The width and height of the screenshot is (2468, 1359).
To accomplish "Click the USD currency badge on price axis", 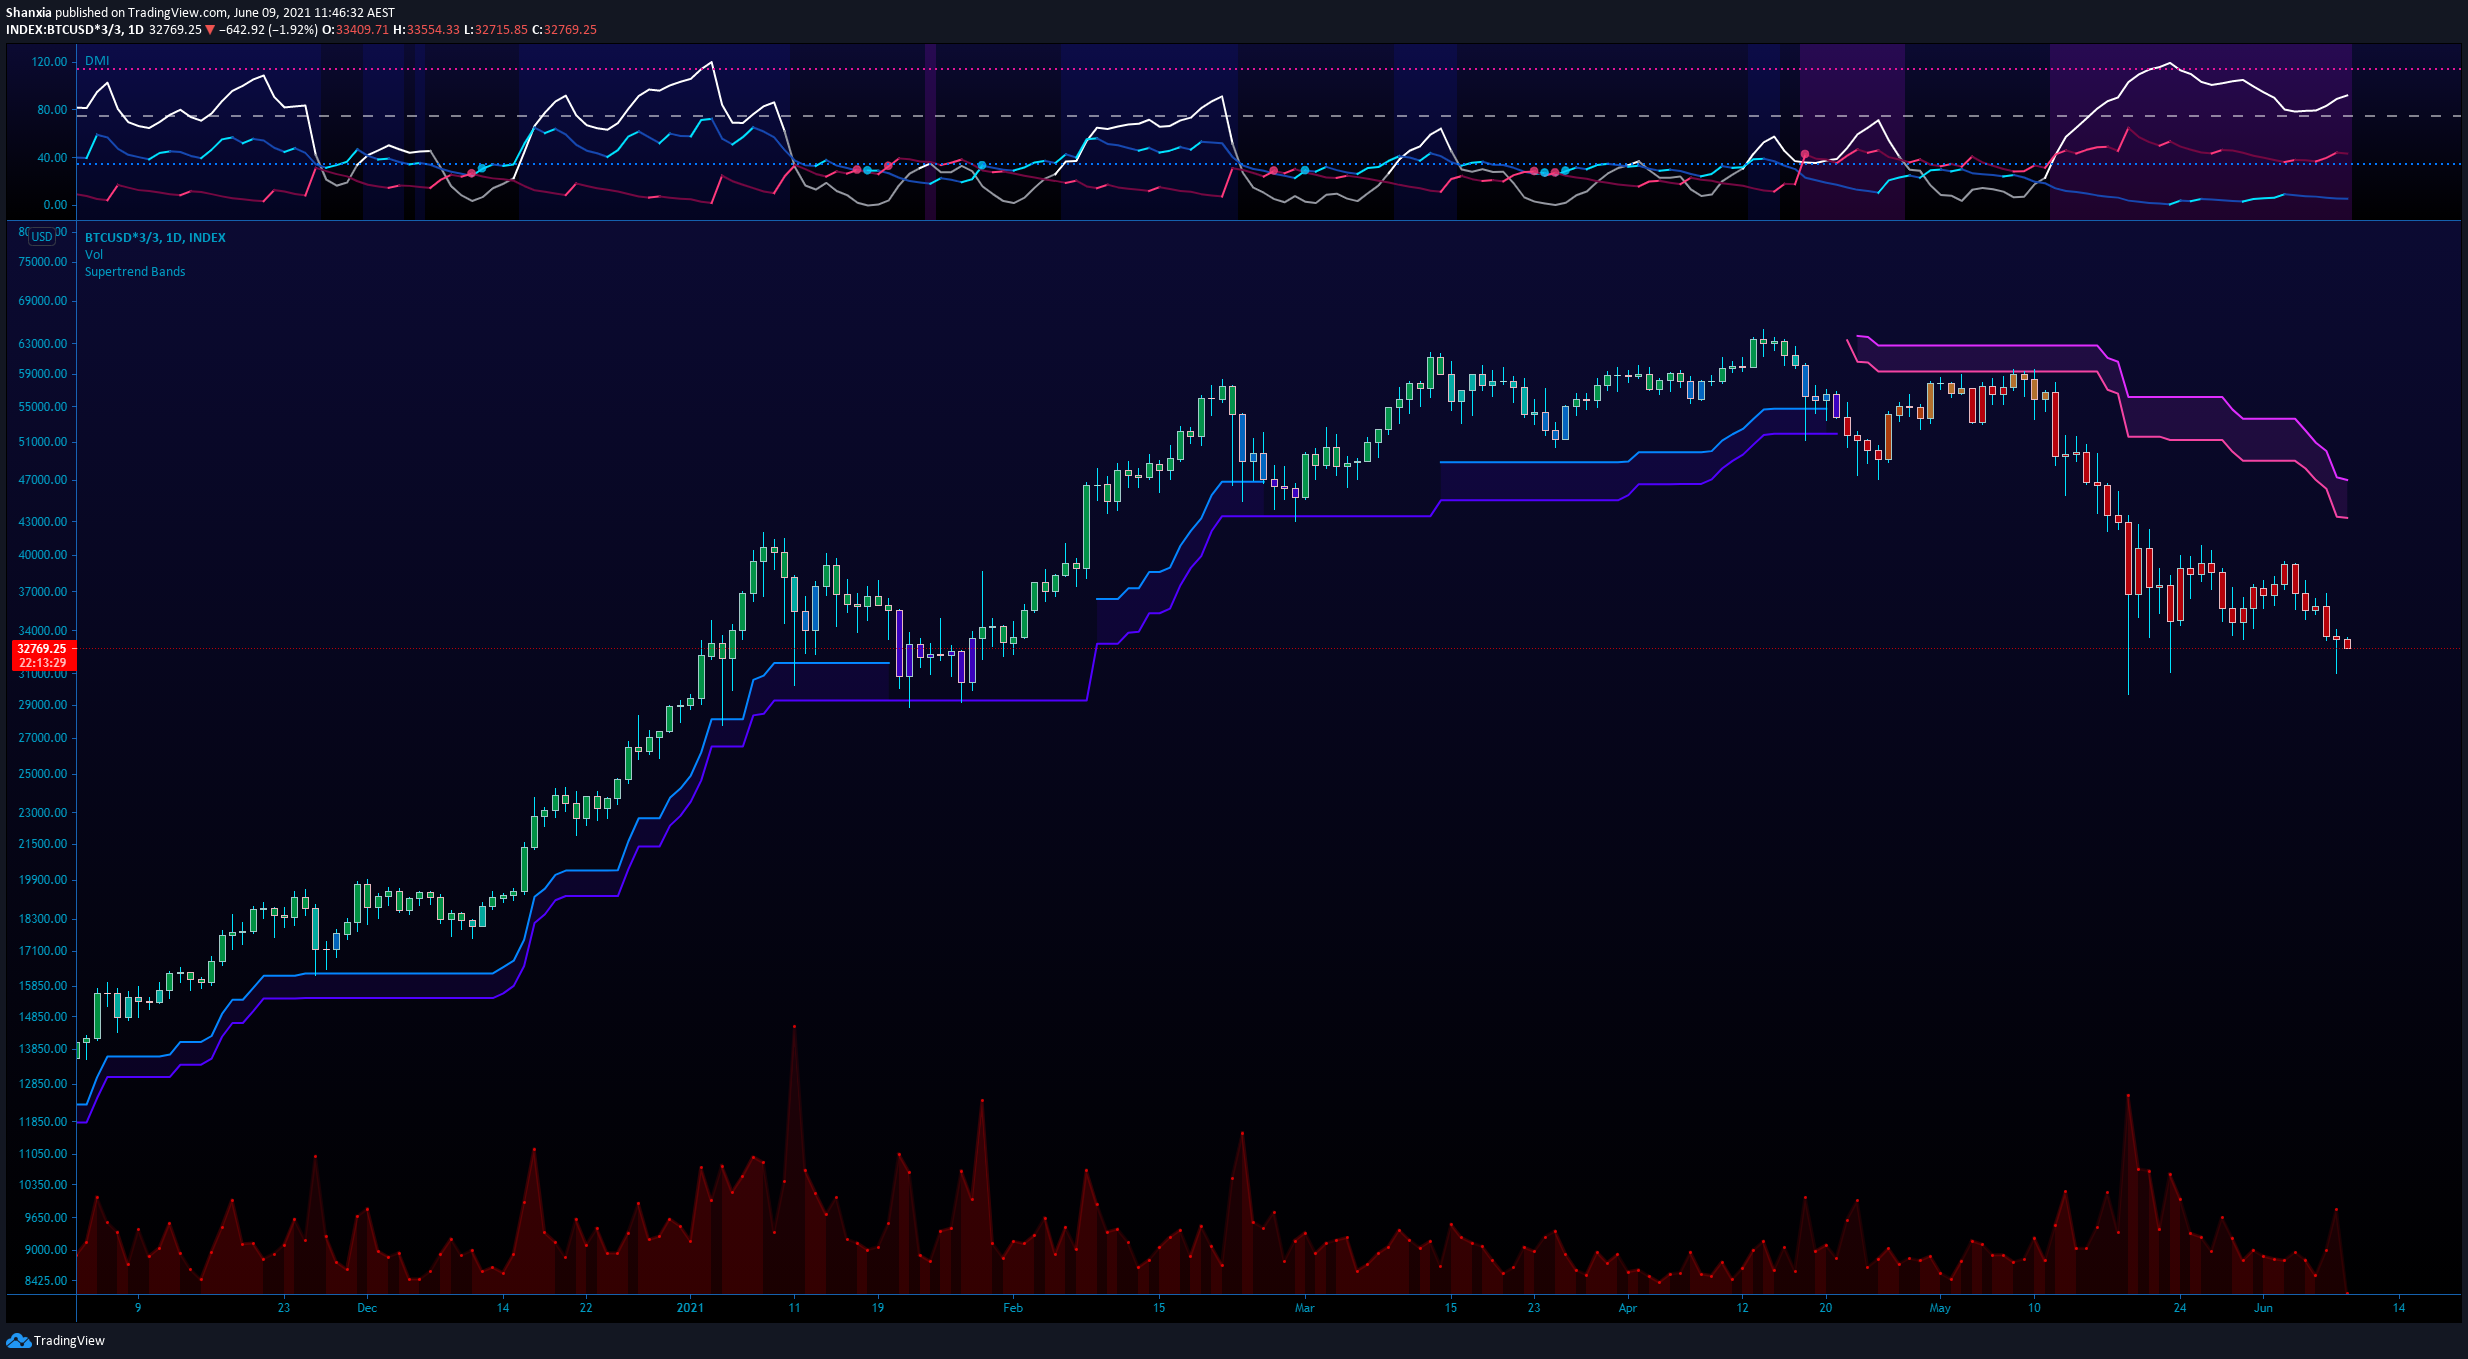I will tap(42, 237).
